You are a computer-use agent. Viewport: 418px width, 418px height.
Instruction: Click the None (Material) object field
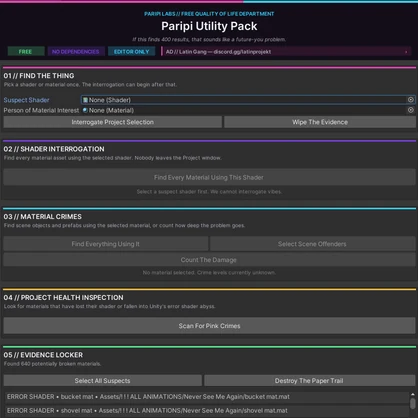coord(248,110)
